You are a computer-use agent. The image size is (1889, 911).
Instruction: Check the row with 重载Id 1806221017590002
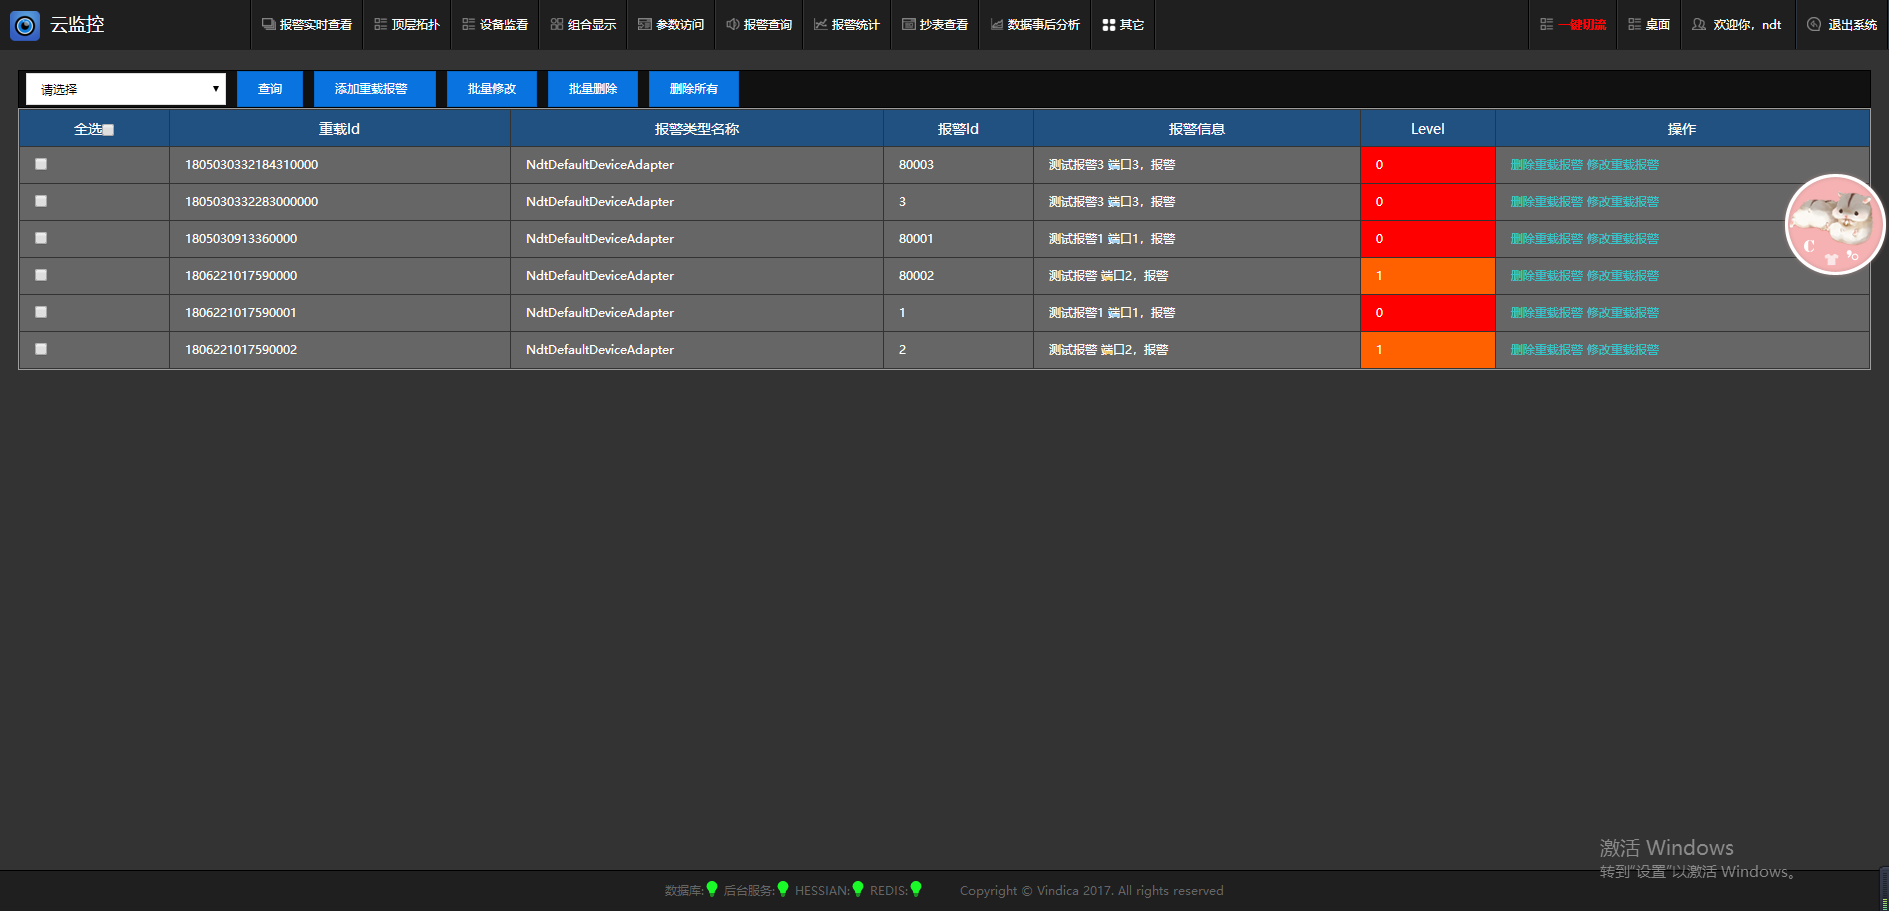(x=41, y=349)
